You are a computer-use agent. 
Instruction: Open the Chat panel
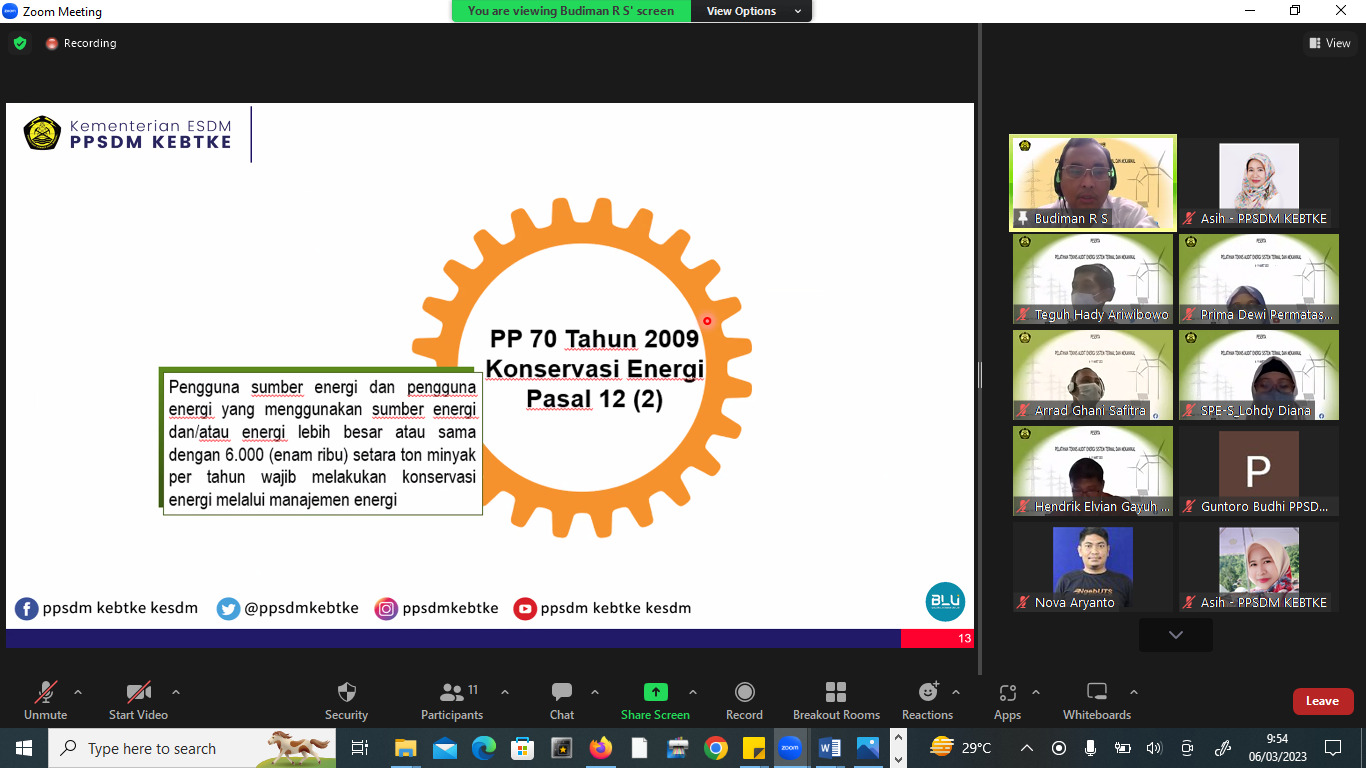pyautogui.click(x=562, y=693)
